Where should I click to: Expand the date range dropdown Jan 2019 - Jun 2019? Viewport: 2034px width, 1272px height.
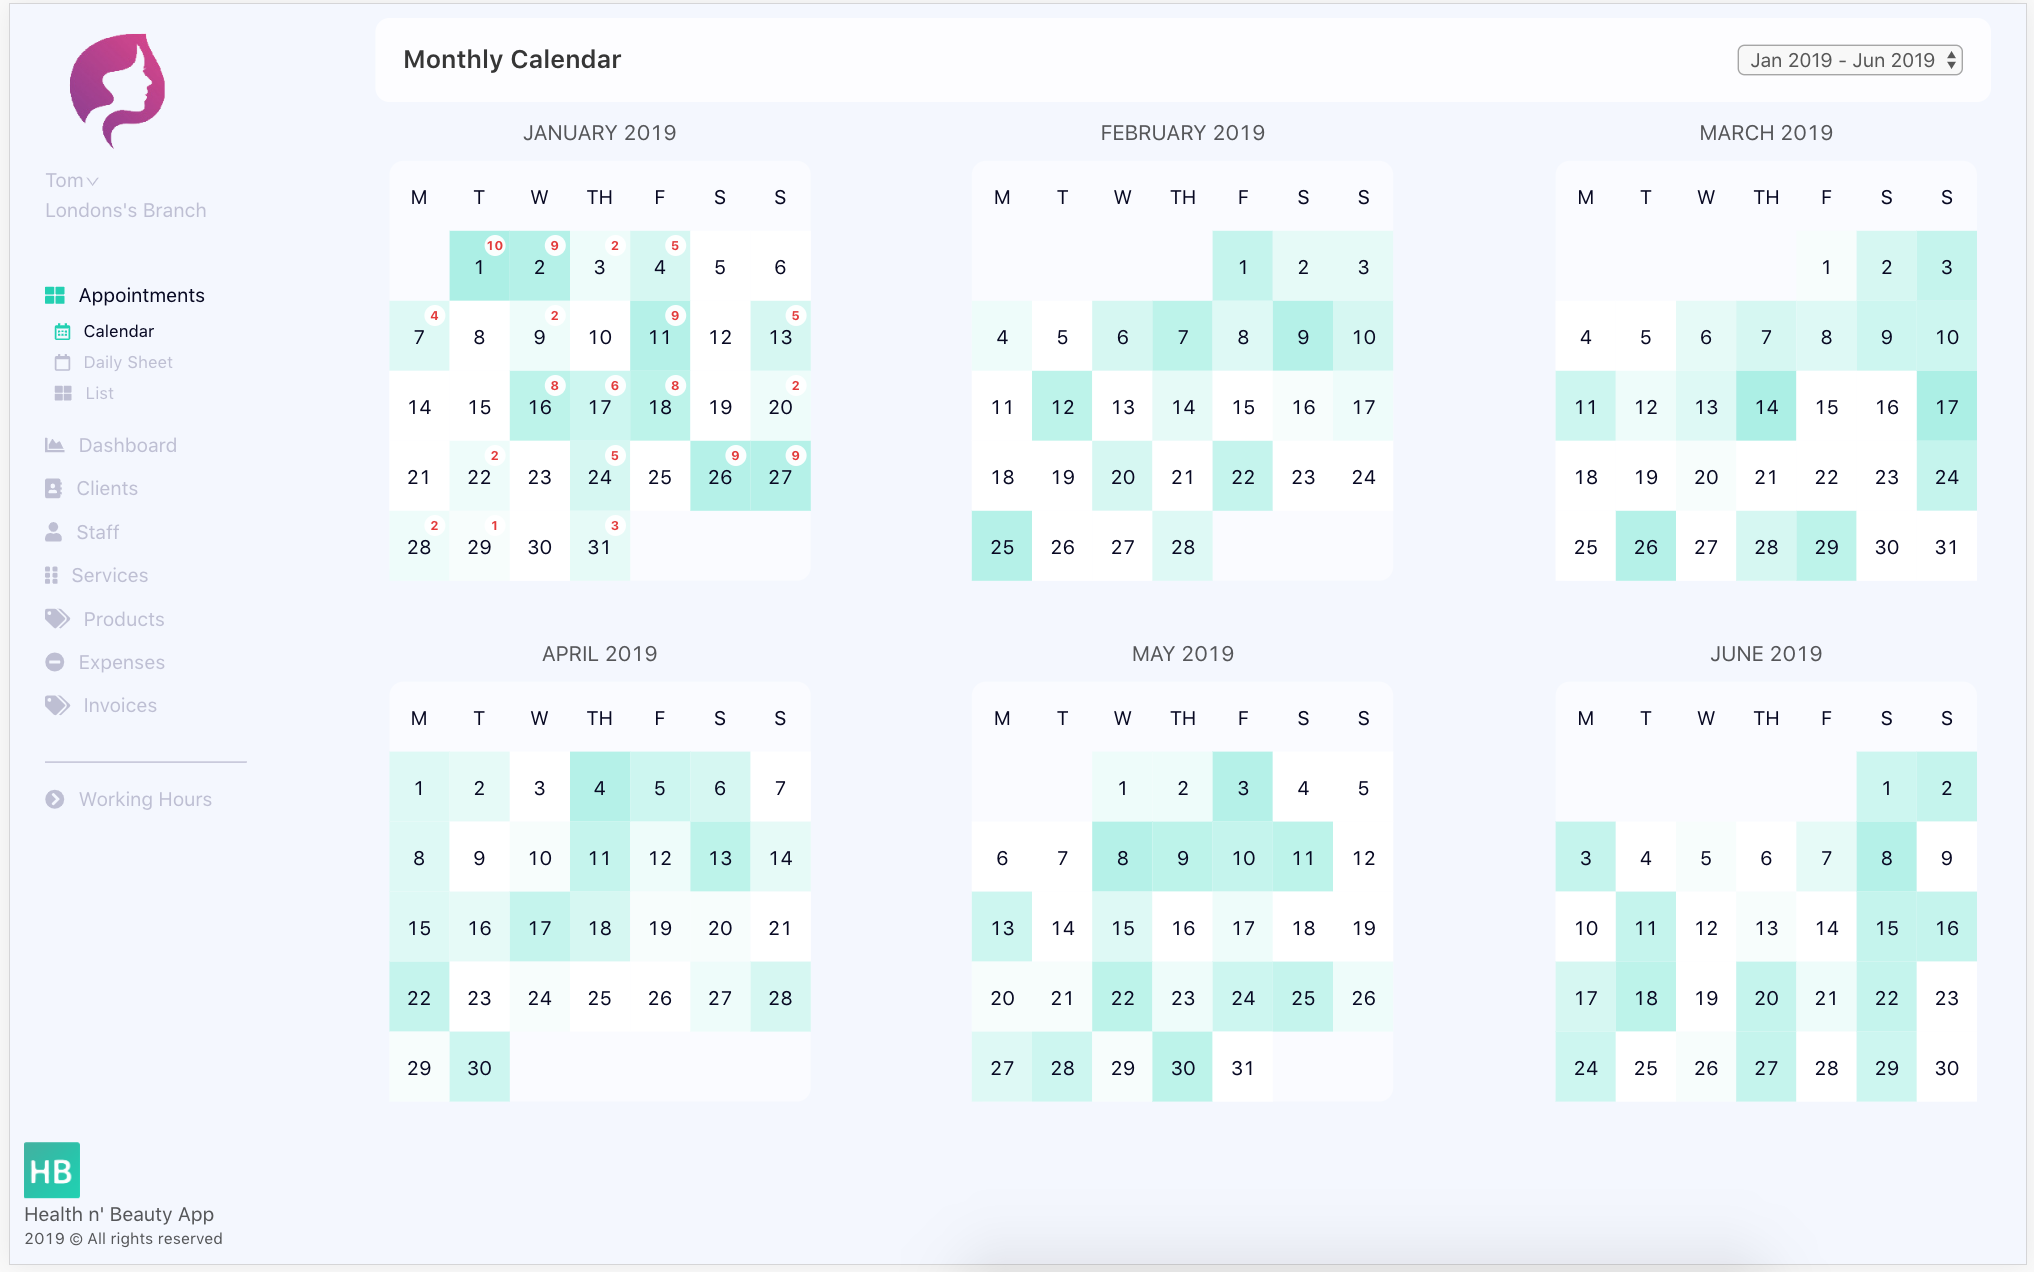(x=1848, y=60)
